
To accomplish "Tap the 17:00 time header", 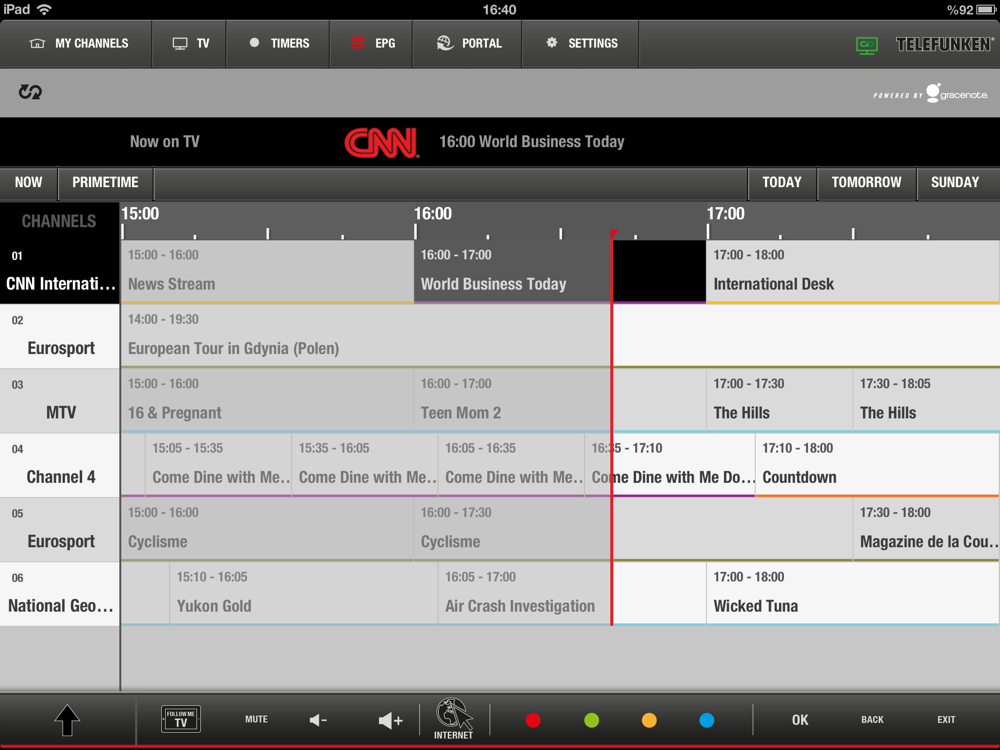I will click(726, 214).
